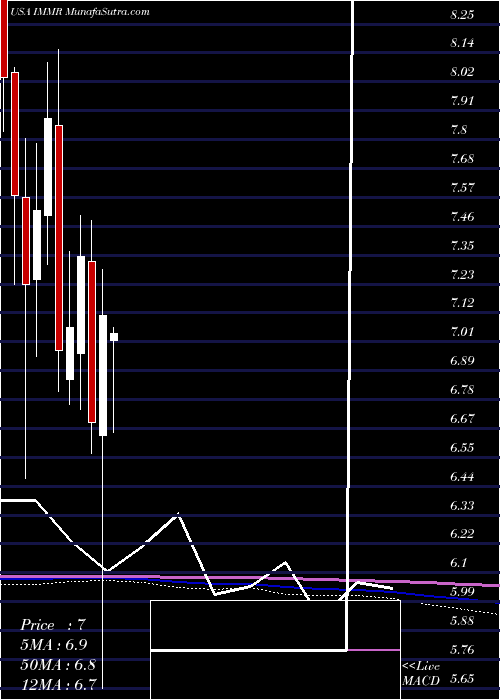Click the small last white candlestick near 7.01
500x700 pixels.
pyautogui.click(x=114, y=337)
